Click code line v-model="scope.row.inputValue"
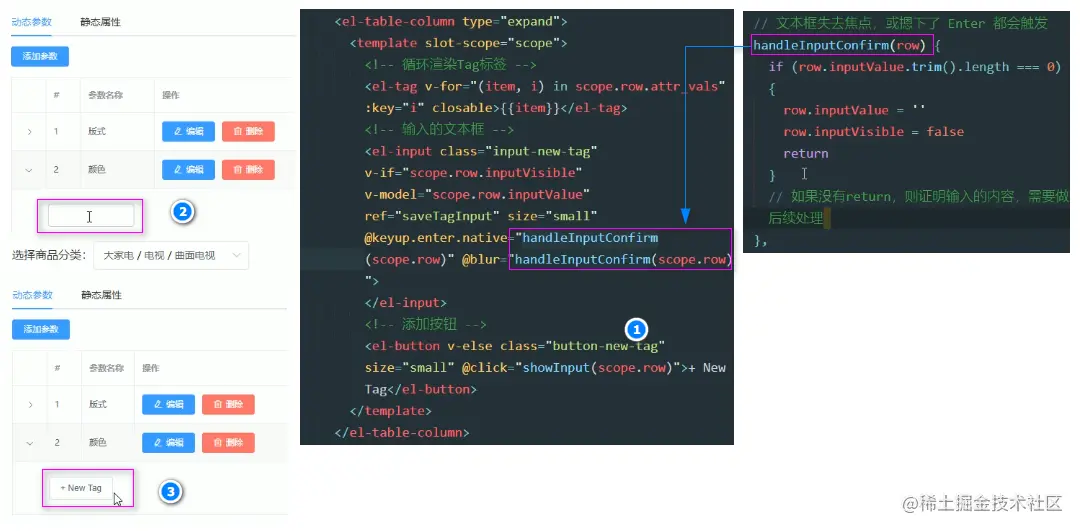This screenshot has height=531, width=1080. point(477,194)
